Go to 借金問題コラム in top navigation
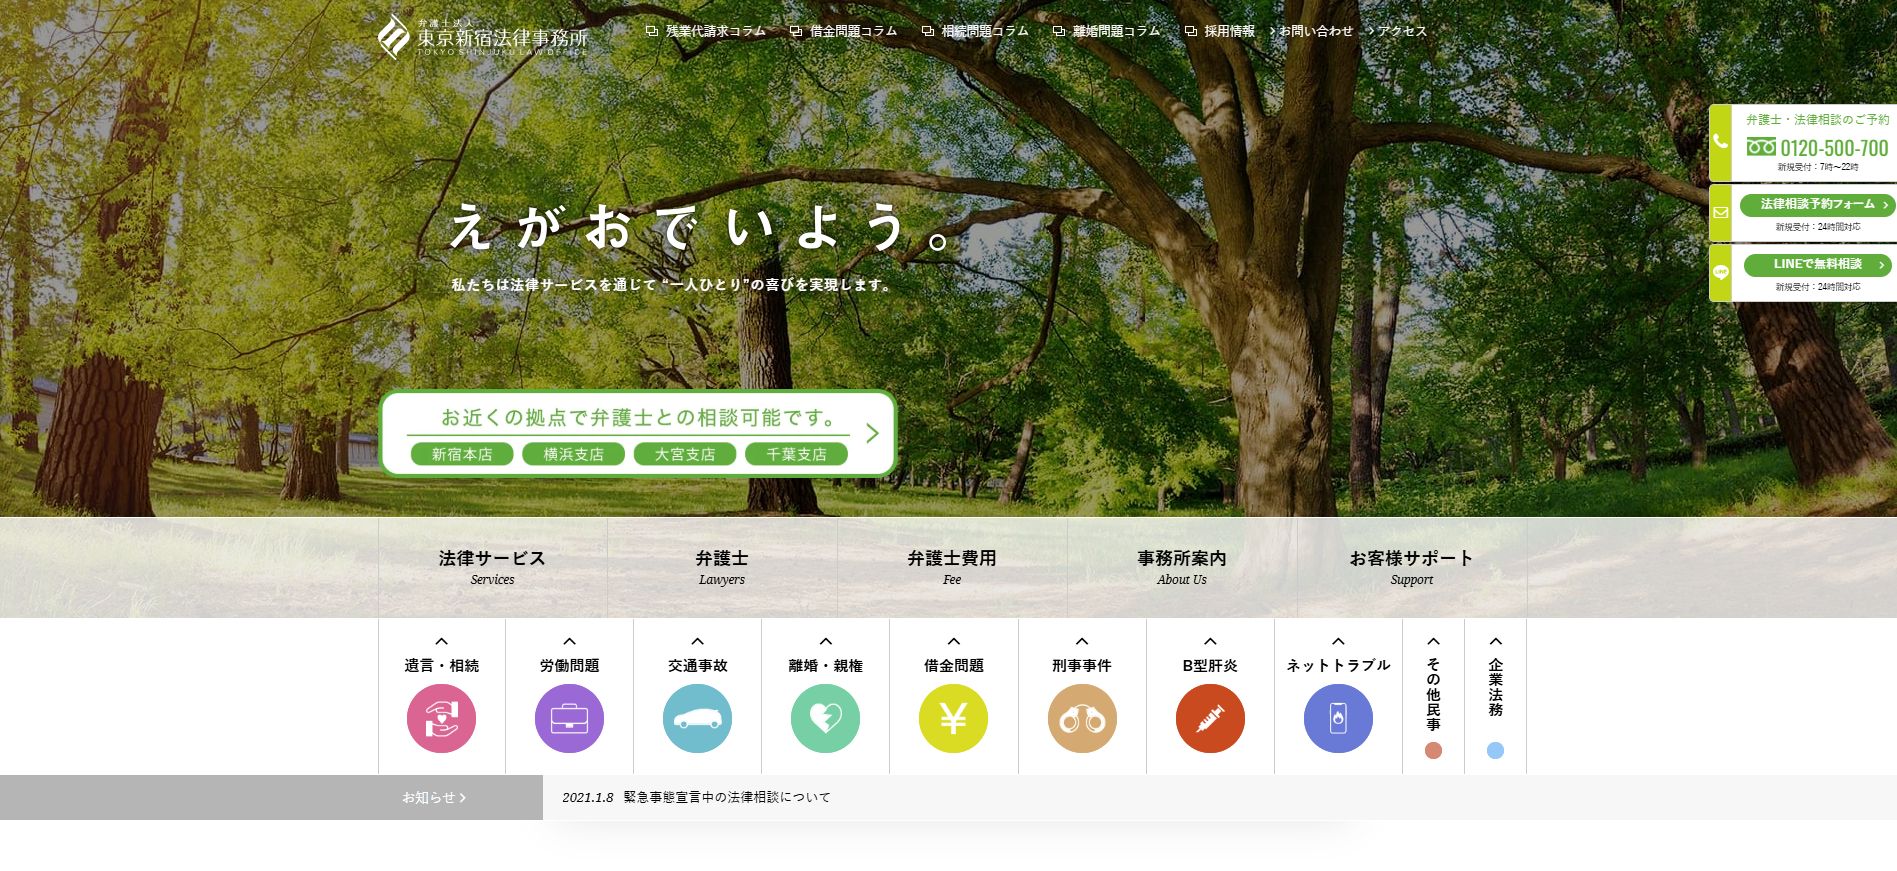 (853, 31)
